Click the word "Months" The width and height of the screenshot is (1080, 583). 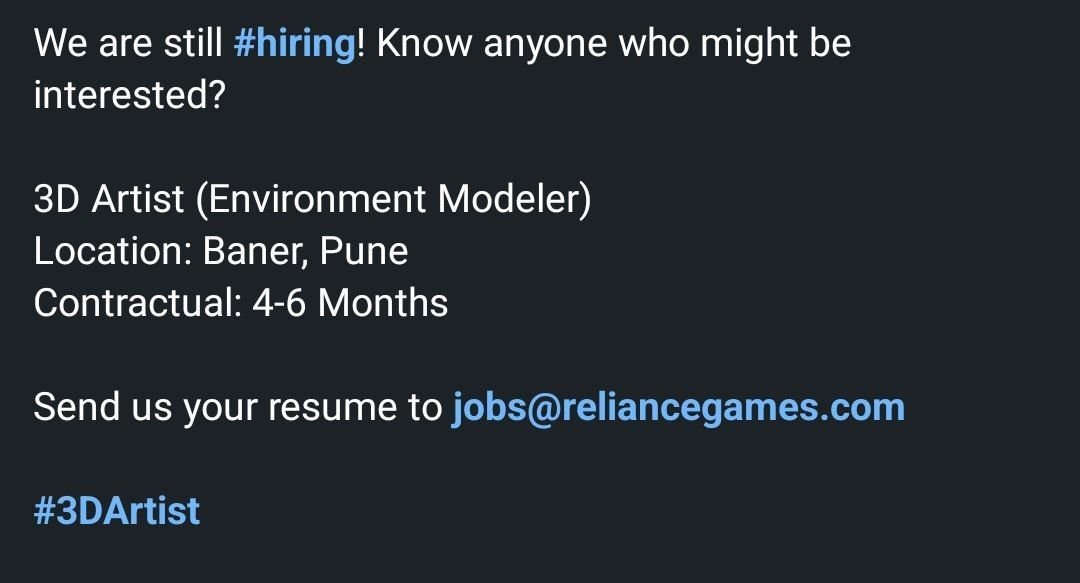pos(383,303)
